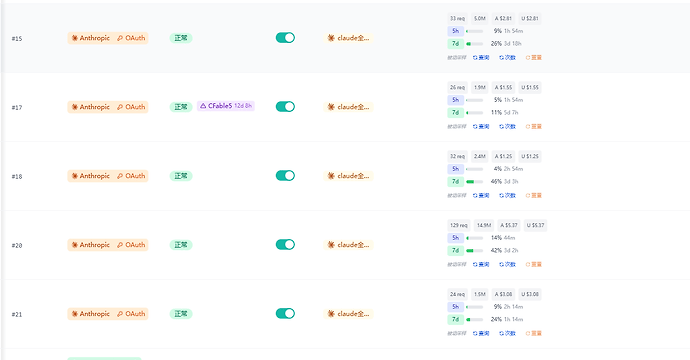The image size is (690, 360).
Task: Click 次数 refresh link for account #18
Action: (x=507, y=195)
